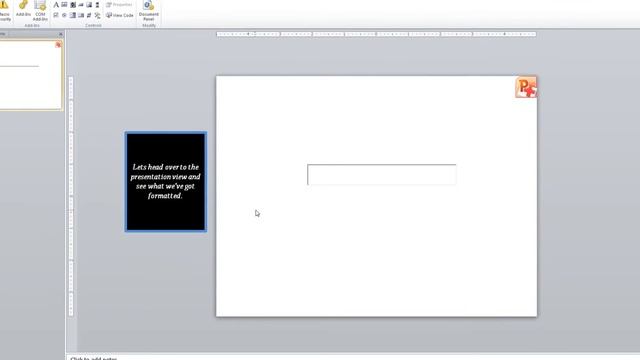The image size is (640, 360).
Task: Insert a Check Box ActiveX control
Action: click(56, 15)
